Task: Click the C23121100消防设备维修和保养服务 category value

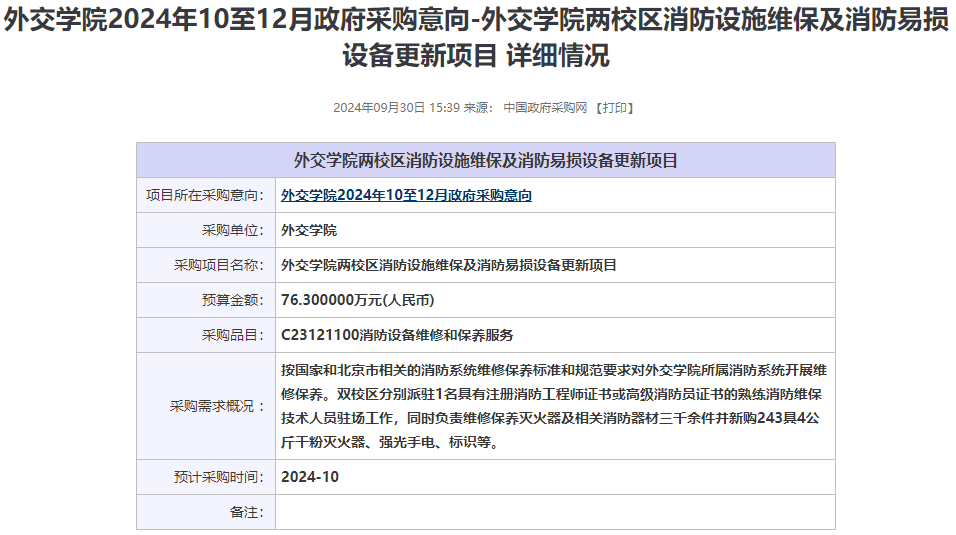Action: (397, 335)
